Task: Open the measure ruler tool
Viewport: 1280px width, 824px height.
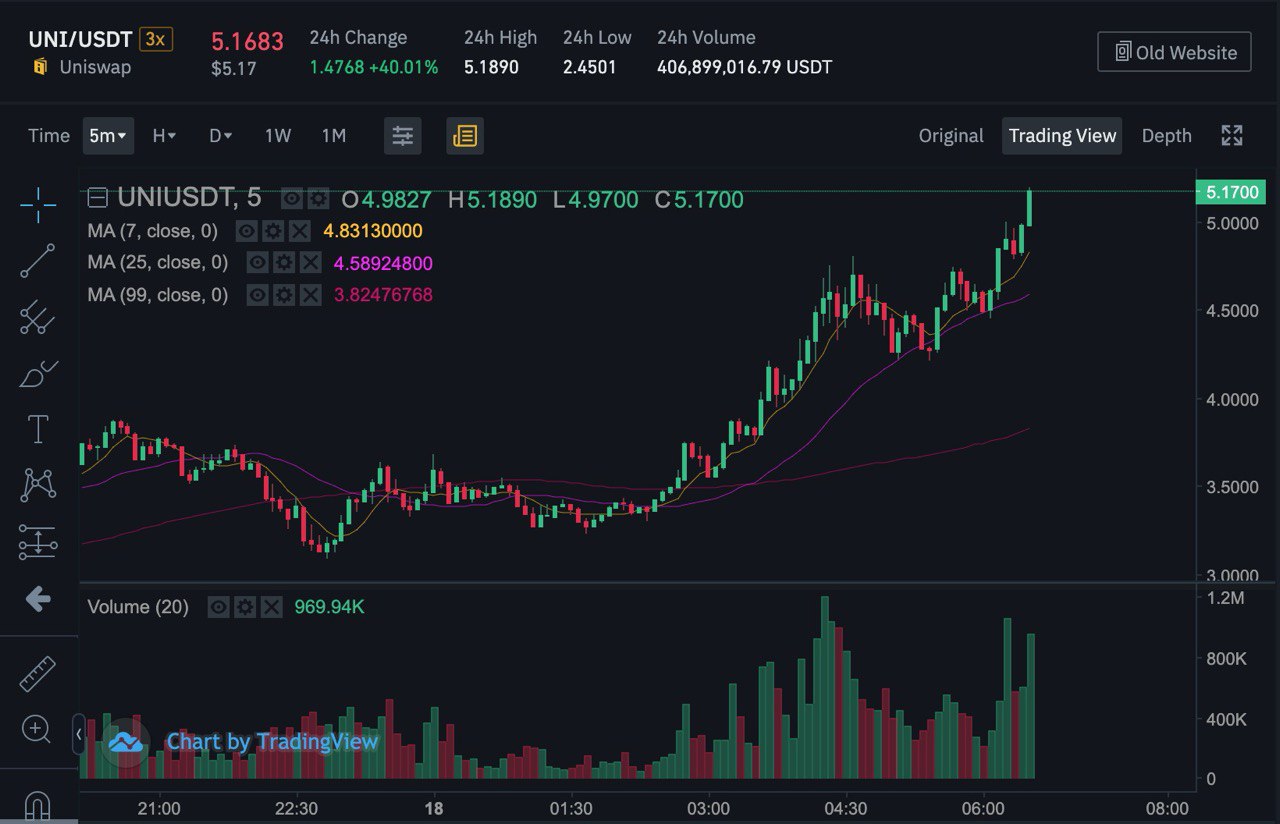Action: click(x=38, y=674)
